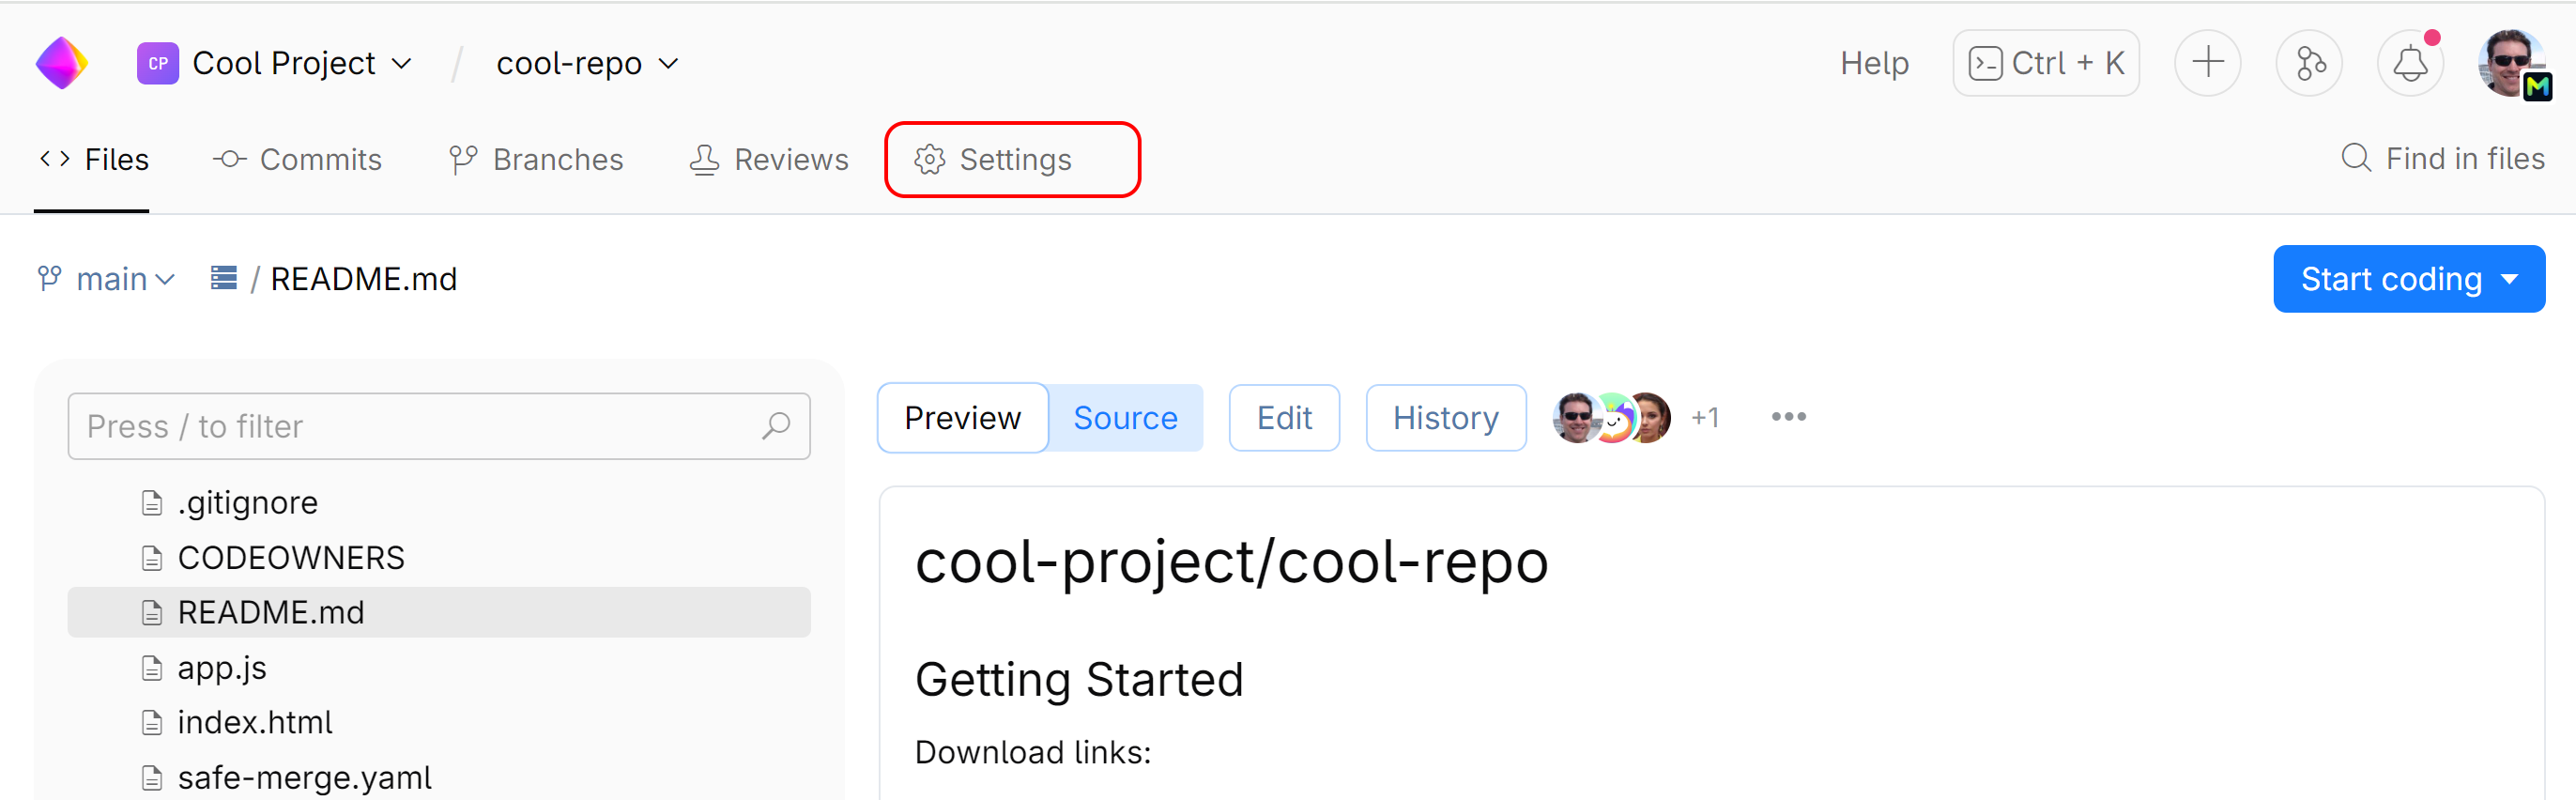Viewport: 2576px width, 800px height.
Task: Click the Find in files magnifier
Action: pos(2357,158)
